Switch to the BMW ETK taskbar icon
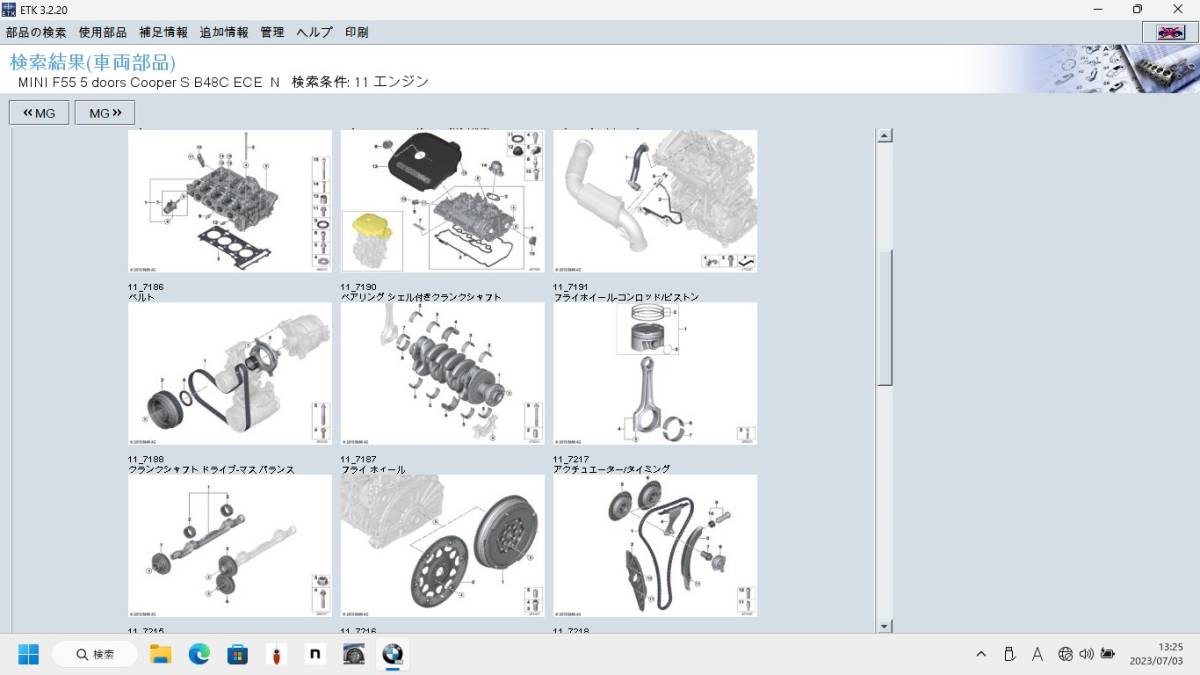This screenshot has height=675, width=1200. (x=392, y=654)
